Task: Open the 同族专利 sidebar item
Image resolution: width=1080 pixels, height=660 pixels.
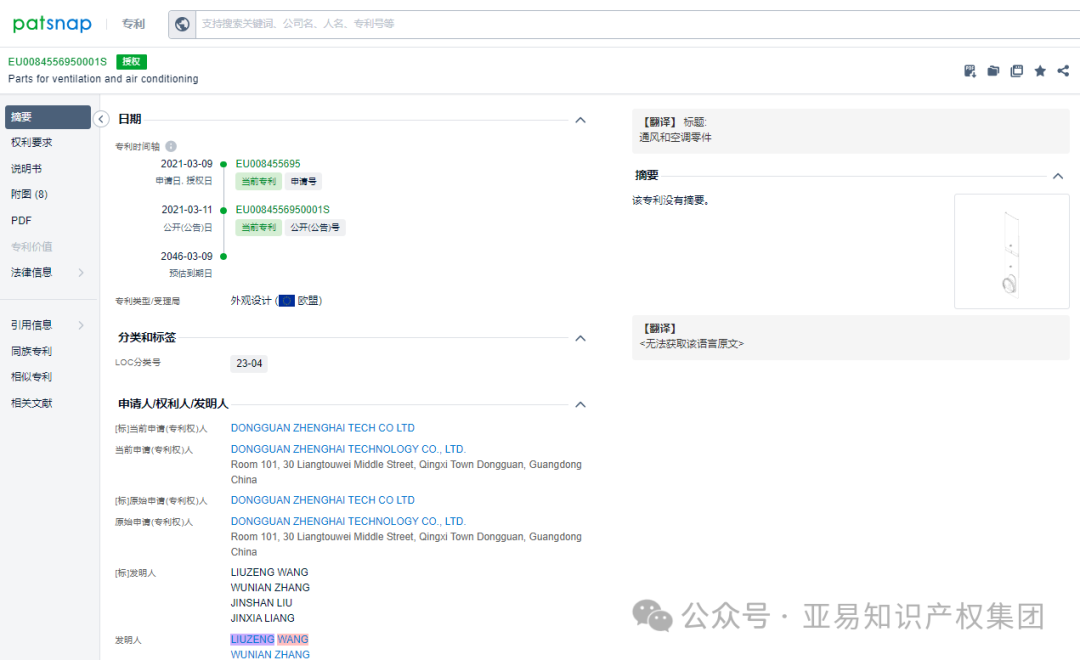Action: [x=32, y=351]
